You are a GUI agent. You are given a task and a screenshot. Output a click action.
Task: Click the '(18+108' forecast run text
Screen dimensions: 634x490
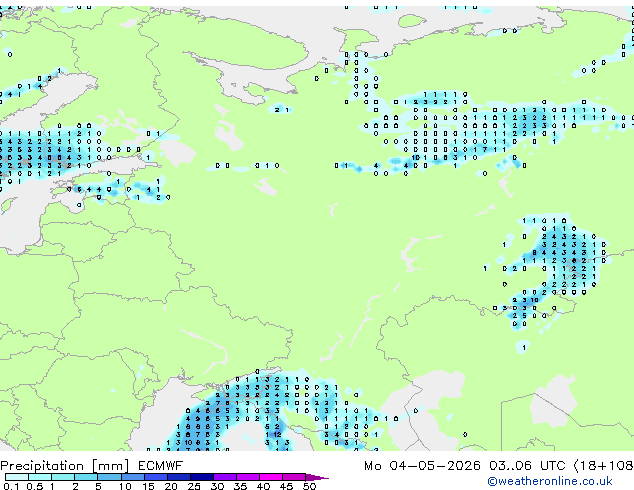[x=604, y=466]
